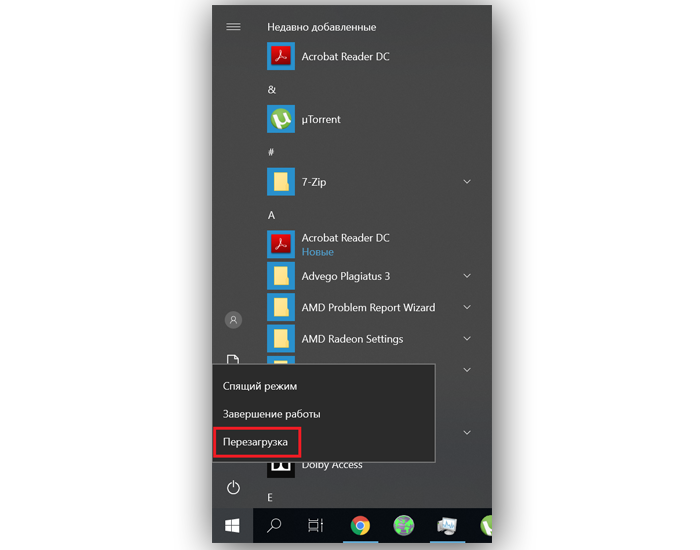The width and height of the screenshot is (700, 550).
Task: Choose Спящий режим from power menu
Action: [260, 386]
